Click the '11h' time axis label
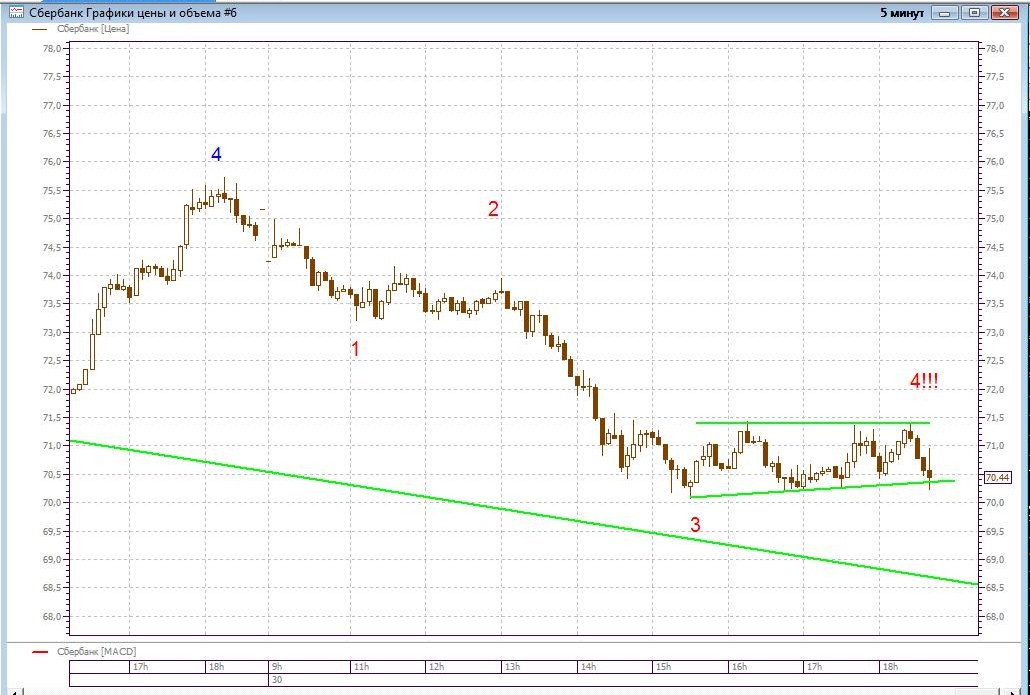 tap(361, 667)
